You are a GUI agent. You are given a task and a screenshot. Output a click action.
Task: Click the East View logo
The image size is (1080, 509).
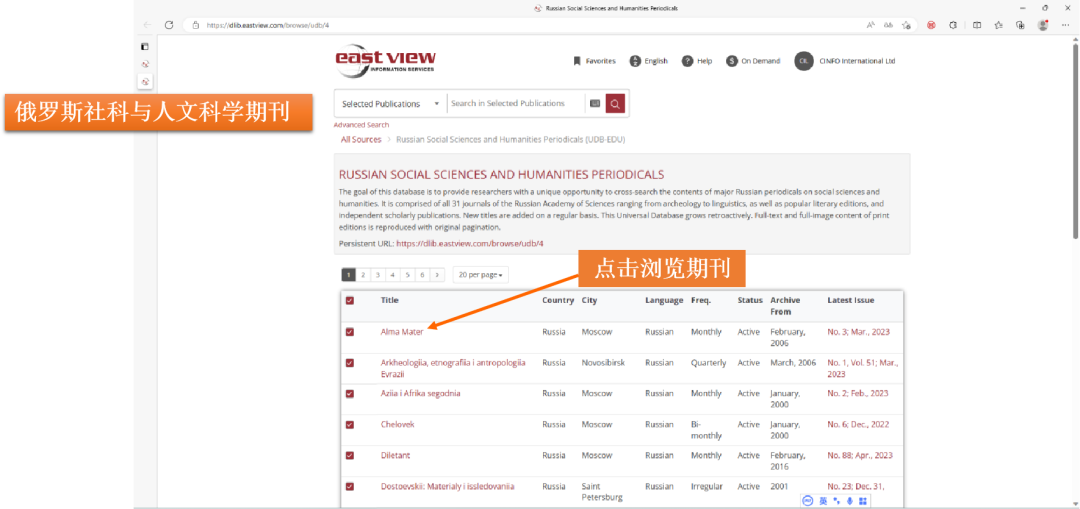click(385, 61)
